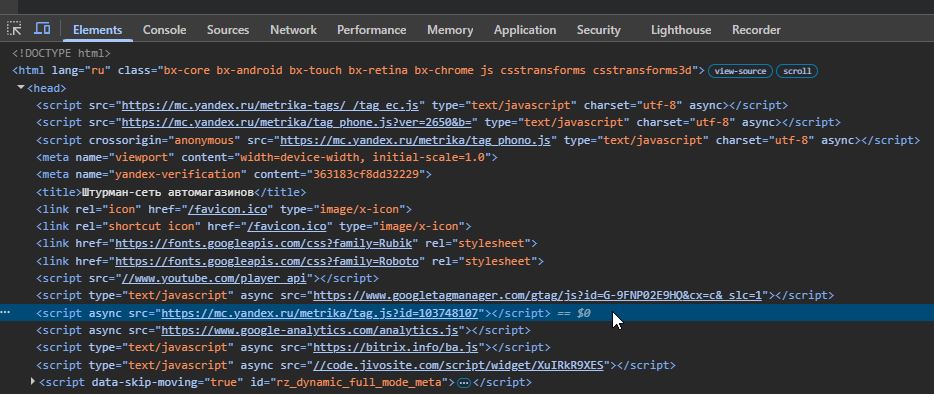Expand the rz_dynamic_full_mode_meta script node
The height and width of the screenshot is (394, 934).
tap(33, 381)
